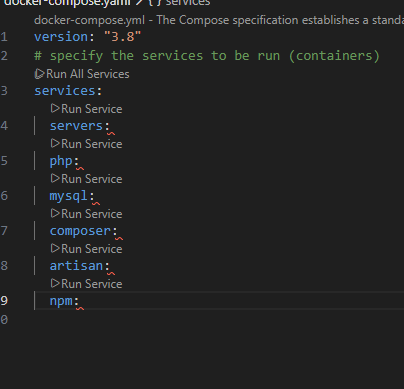The height and width of the screenshot is (389, 404).
Task: Click the play icon beside Run All Services
Action: (x=39, y=74)
